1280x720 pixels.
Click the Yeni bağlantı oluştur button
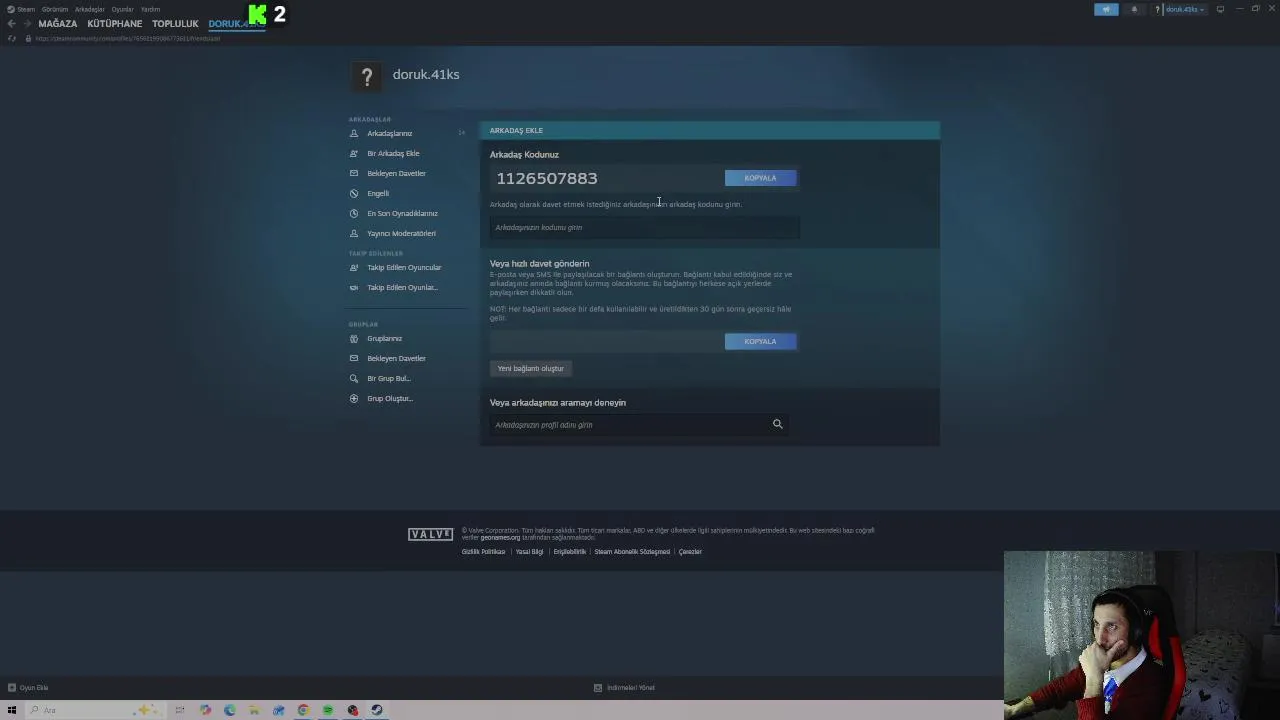[531, 368]
